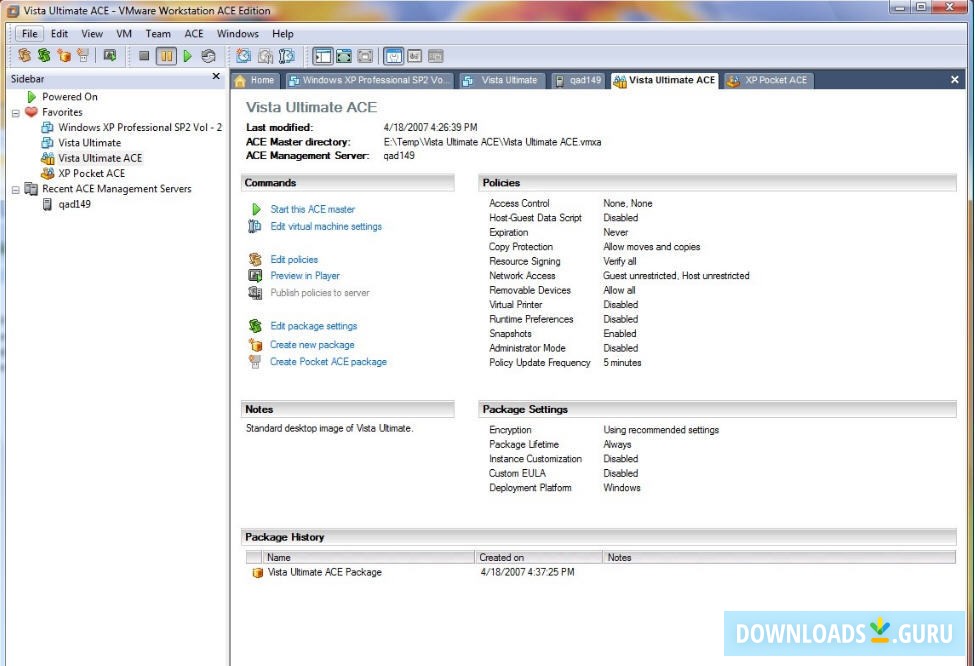Screen dimensions: 975x666
Task: Click the full screen view toolbar icon
Action: click(344, 56)
